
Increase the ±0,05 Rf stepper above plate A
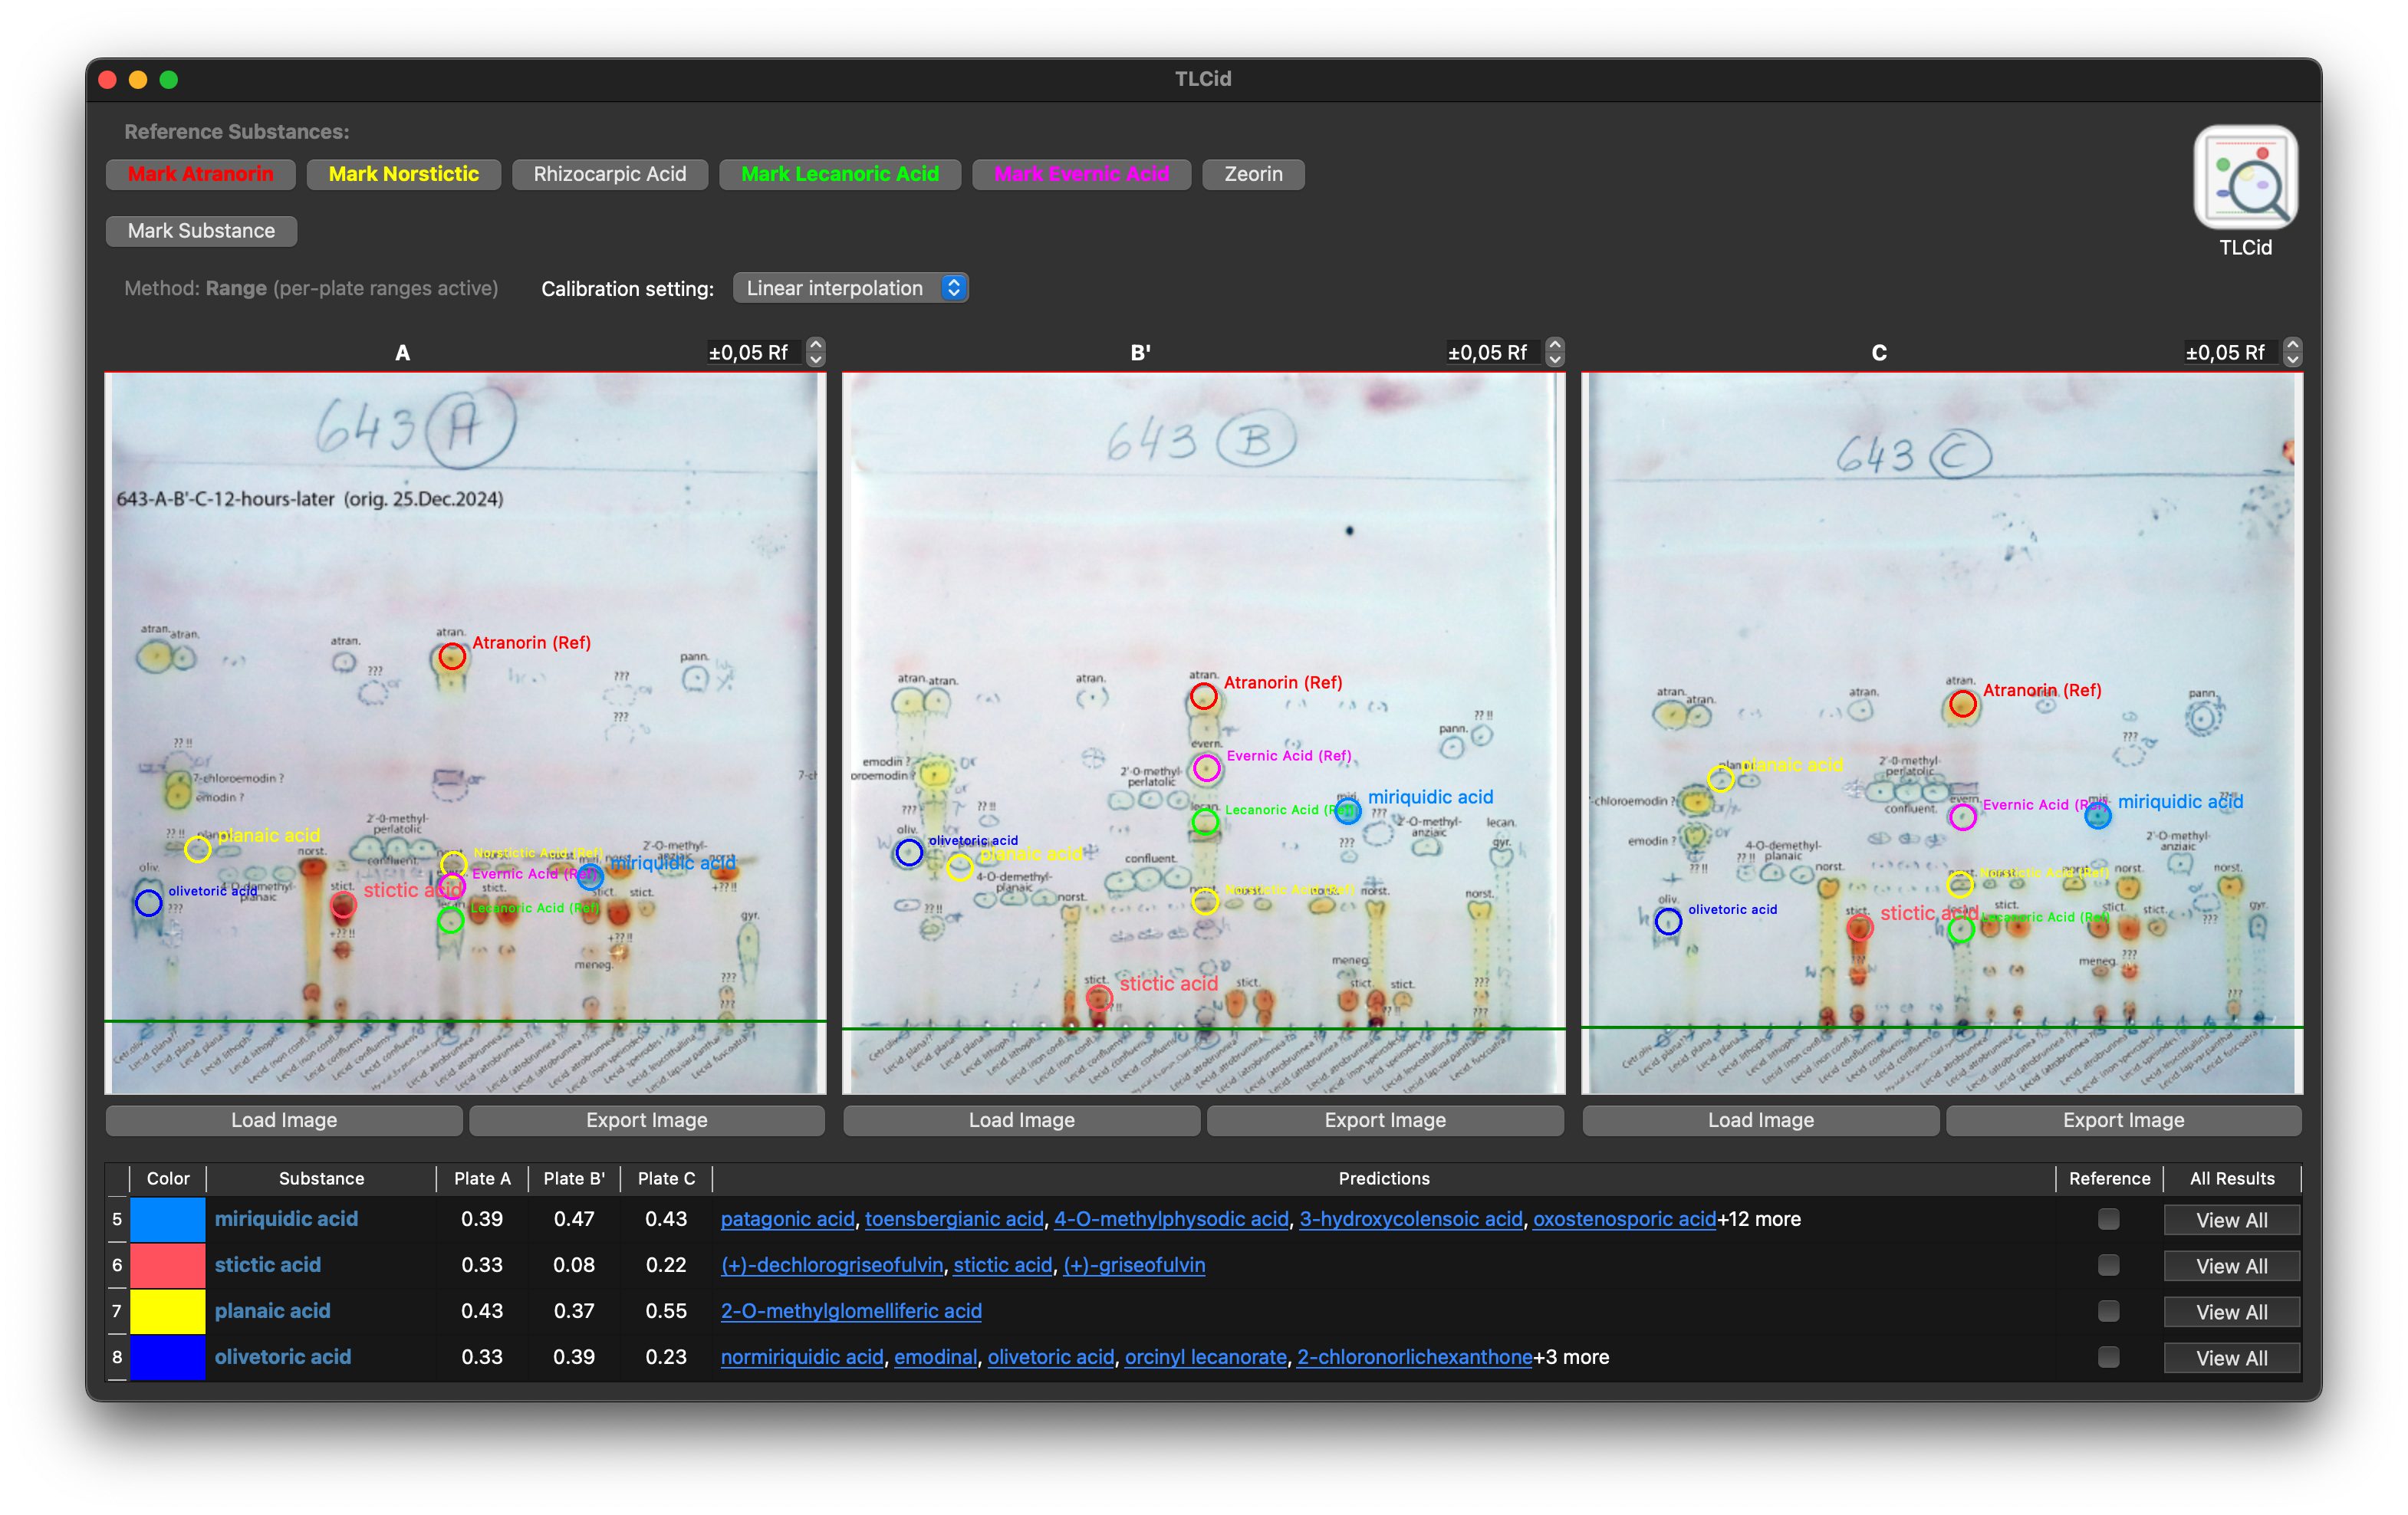coord(815,345)
